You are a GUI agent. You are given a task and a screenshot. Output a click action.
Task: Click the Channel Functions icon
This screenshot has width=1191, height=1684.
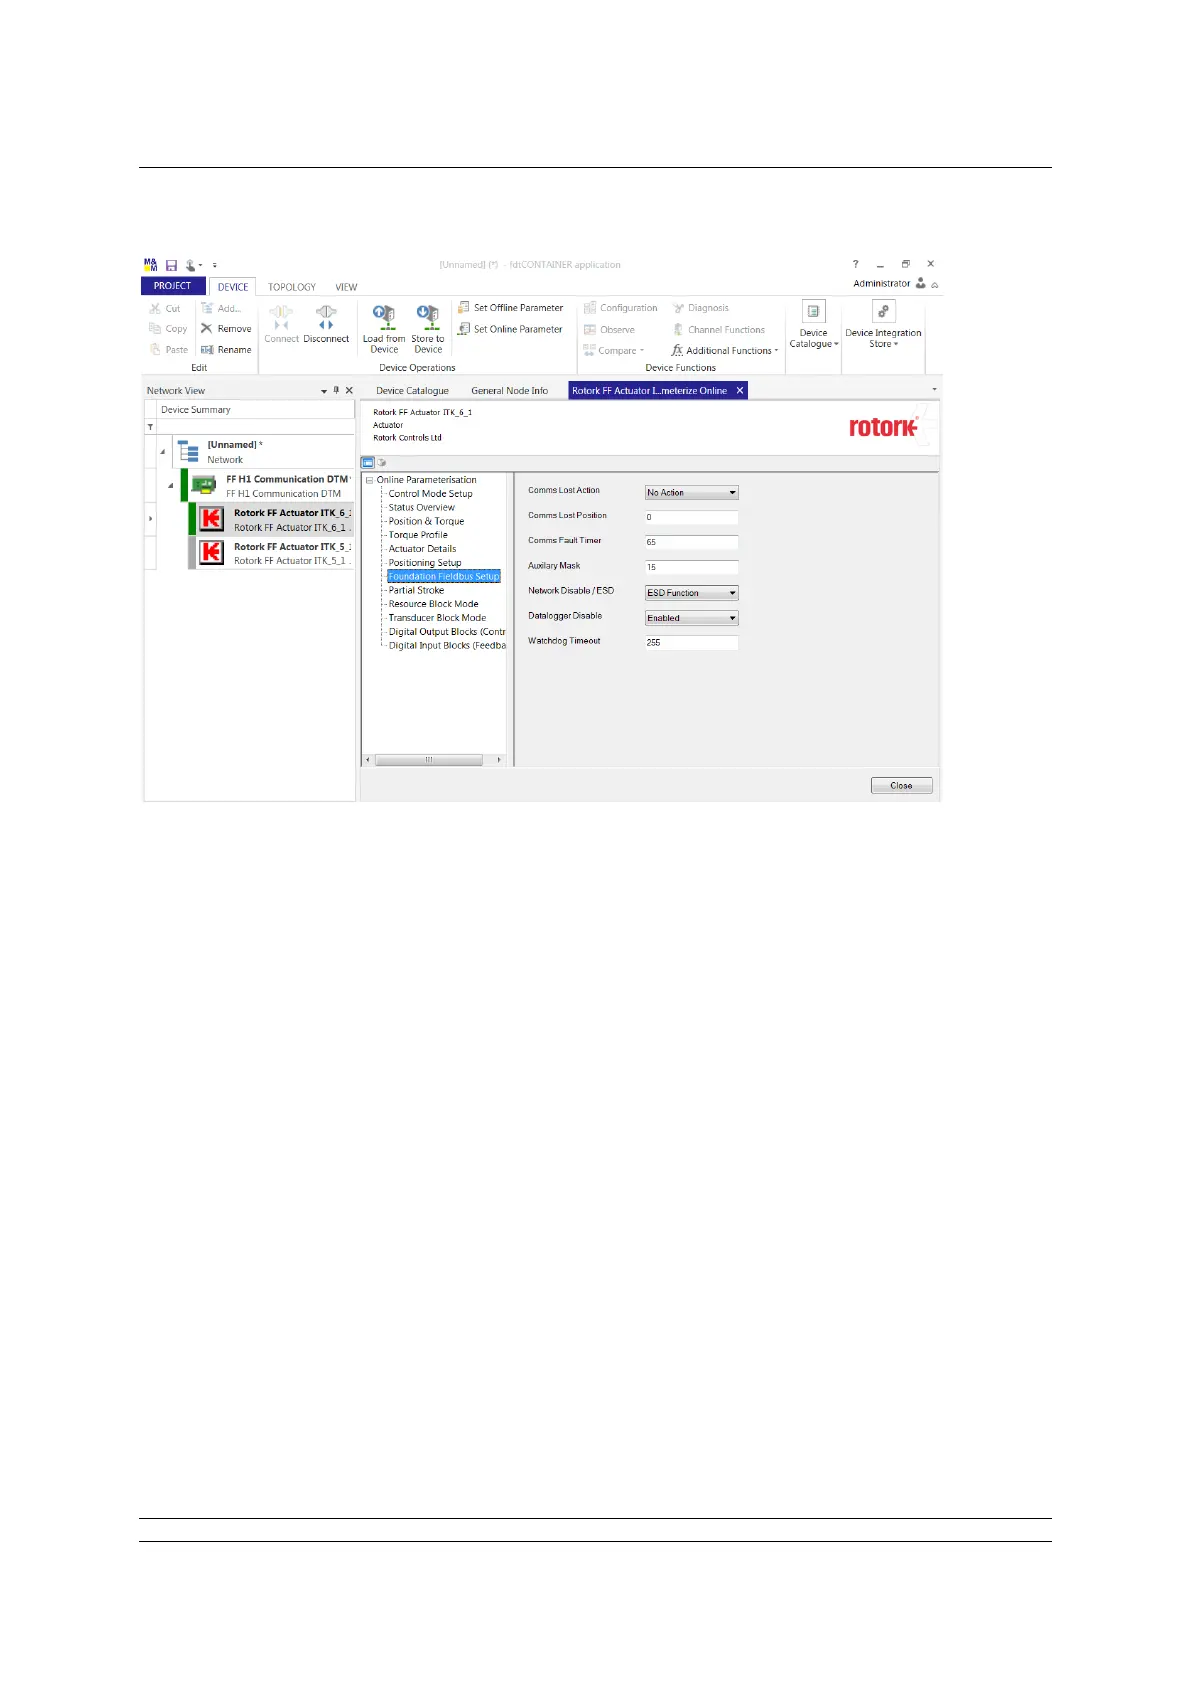click(678, 330)
